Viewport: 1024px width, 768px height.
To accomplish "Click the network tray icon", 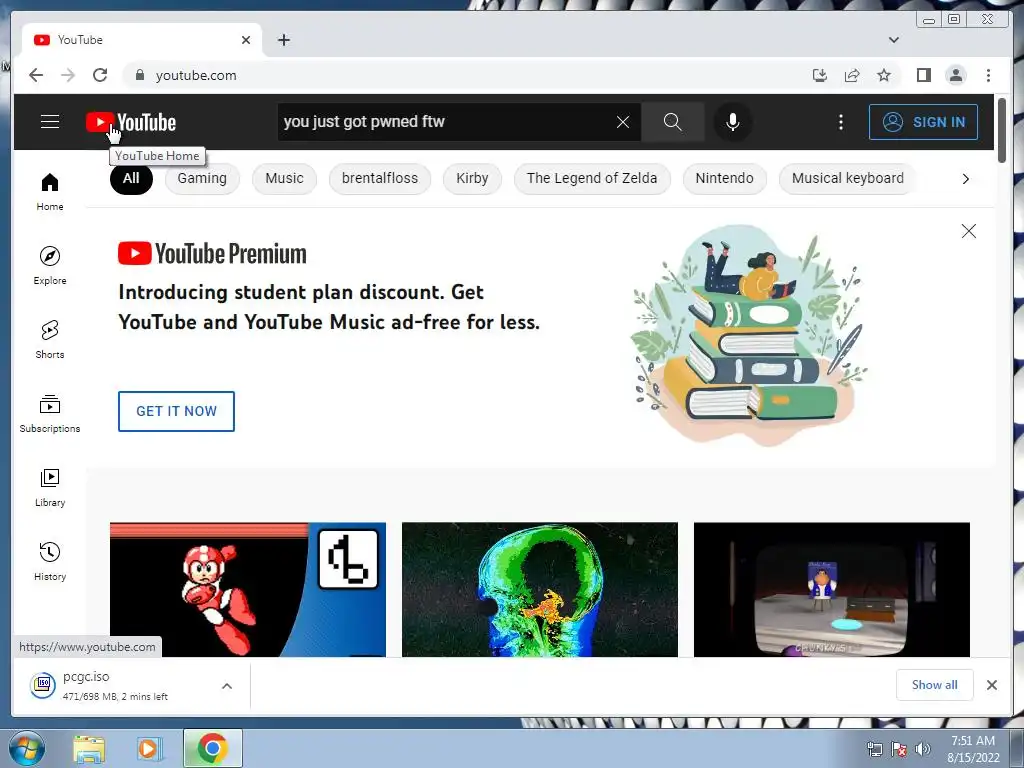I will (874, 749).
